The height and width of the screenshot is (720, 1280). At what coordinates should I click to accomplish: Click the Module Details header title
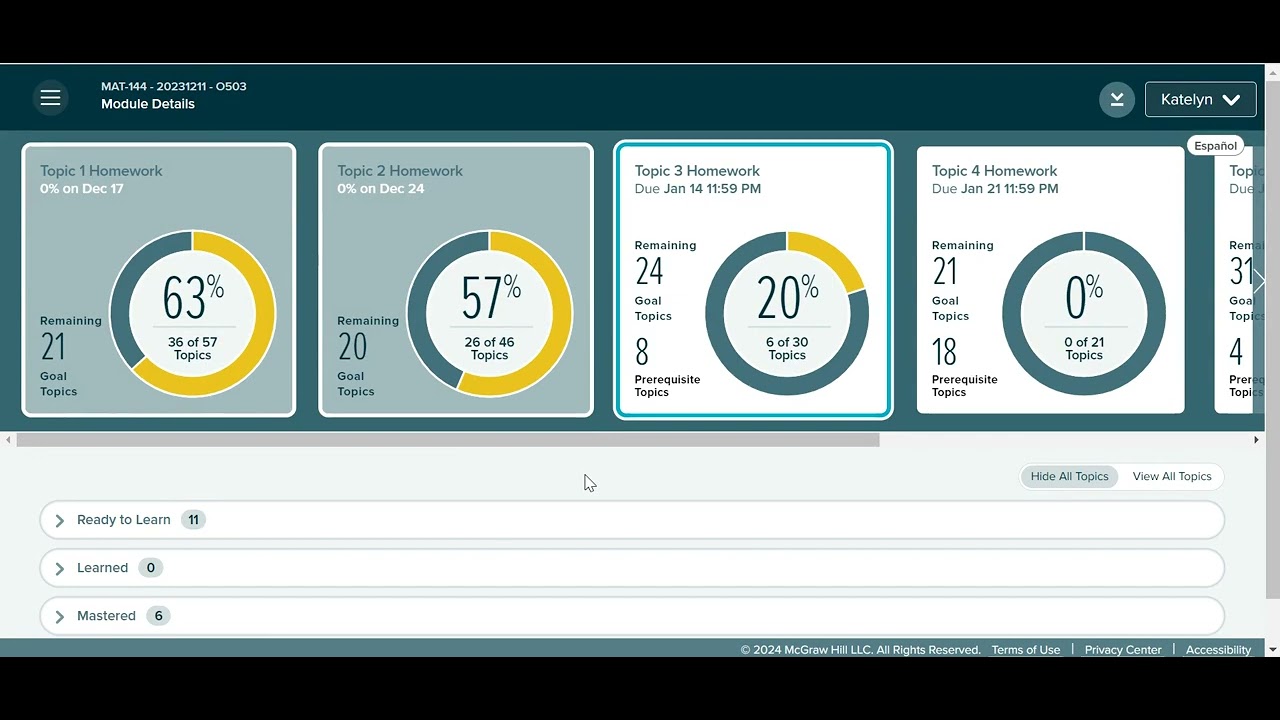tap(148, 104)
